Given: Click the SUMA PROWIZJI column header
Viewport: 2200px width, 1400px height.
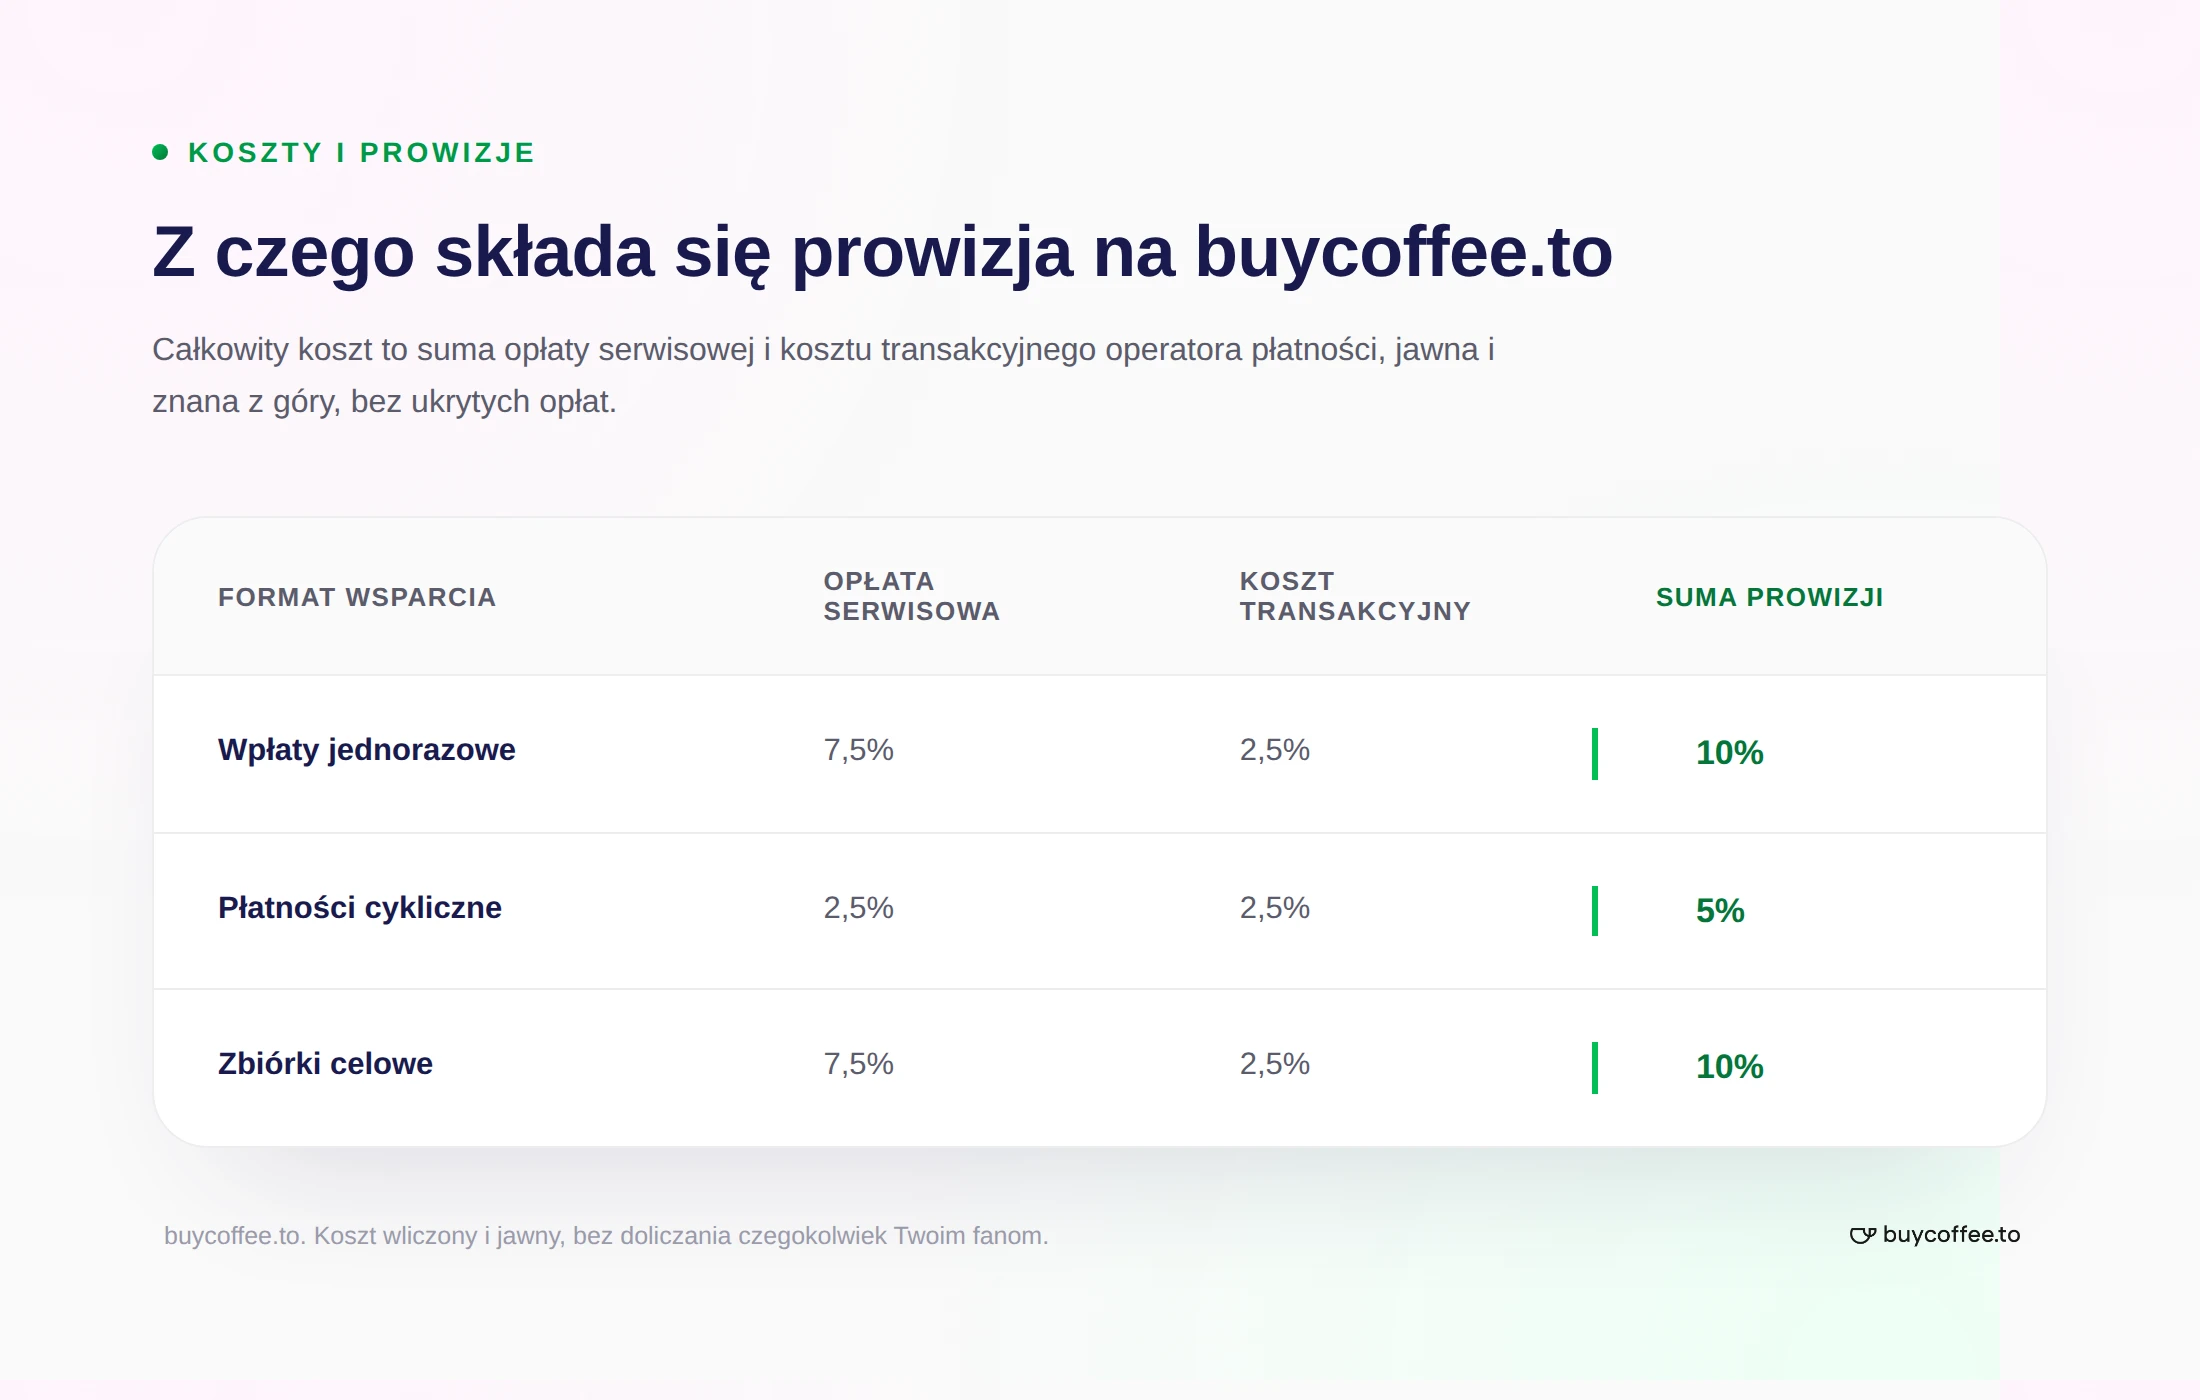Looking at the screenshot, I should (1770, 597).
